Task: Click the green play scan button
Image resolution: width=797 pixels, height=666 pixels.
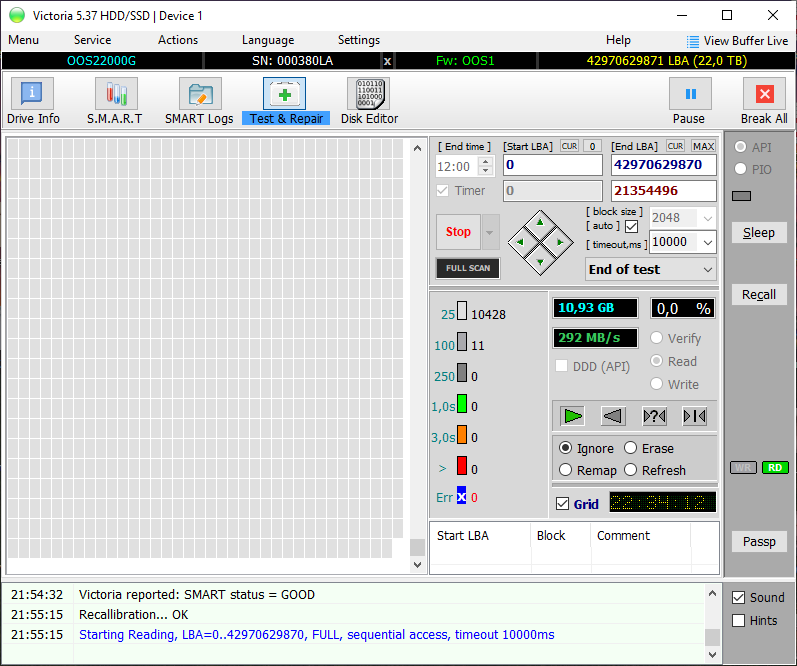Action: [573, 416]
